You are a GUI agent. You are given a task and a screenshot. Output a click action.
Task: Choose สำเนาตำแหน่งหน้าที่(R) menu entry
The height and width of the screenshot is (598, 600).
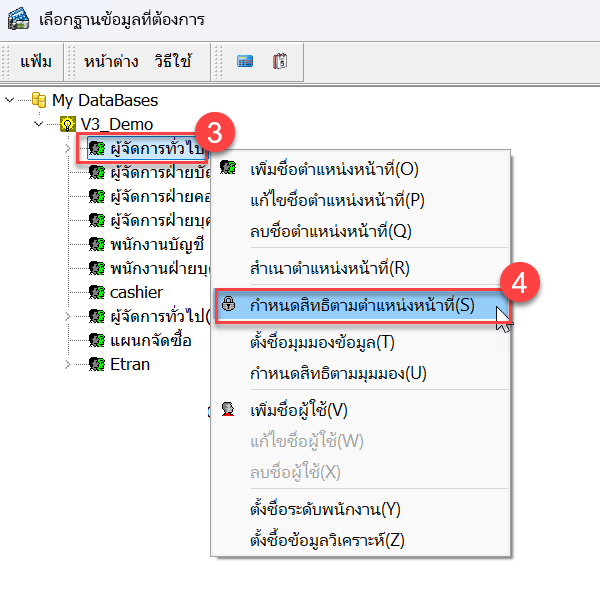tap(361, 268)
